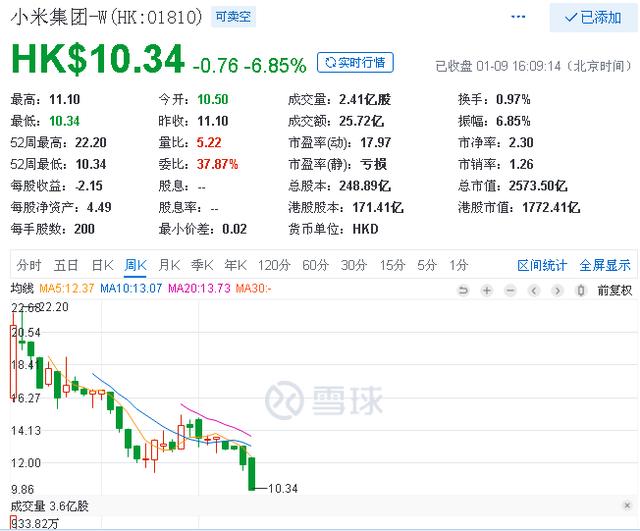
Task: Select the 120分 interval tab
Action: 274,265
